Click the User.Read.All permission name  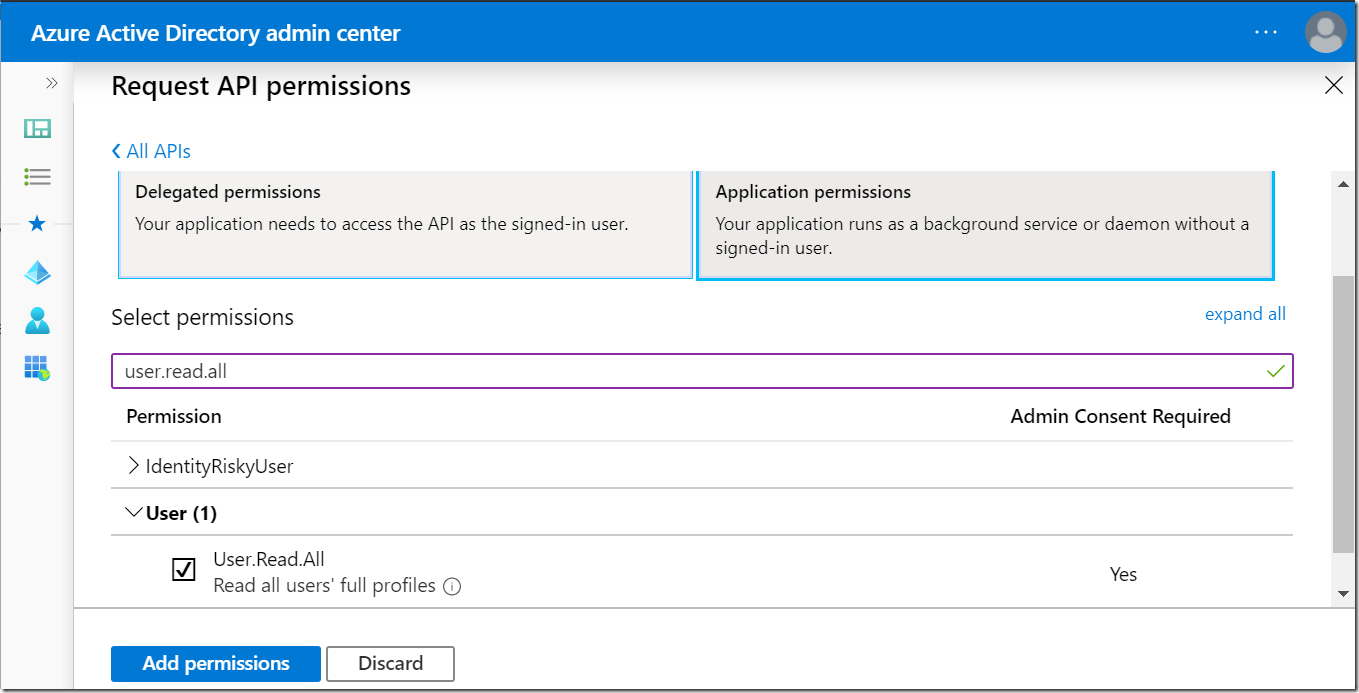269,560
